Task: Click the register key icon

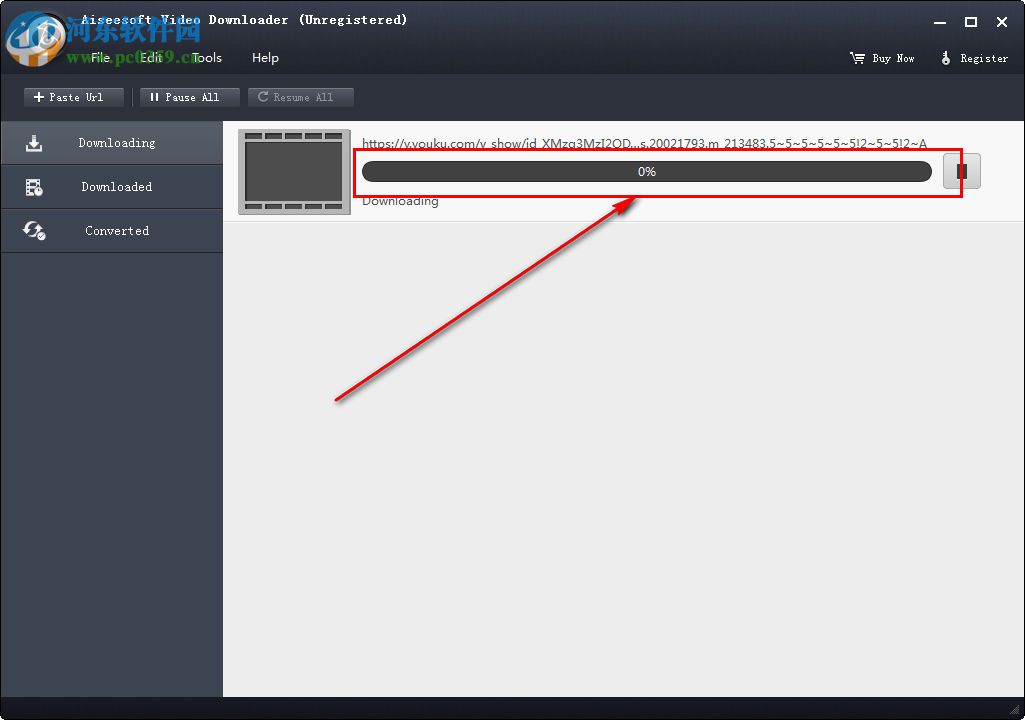Action: coord(945,58)
